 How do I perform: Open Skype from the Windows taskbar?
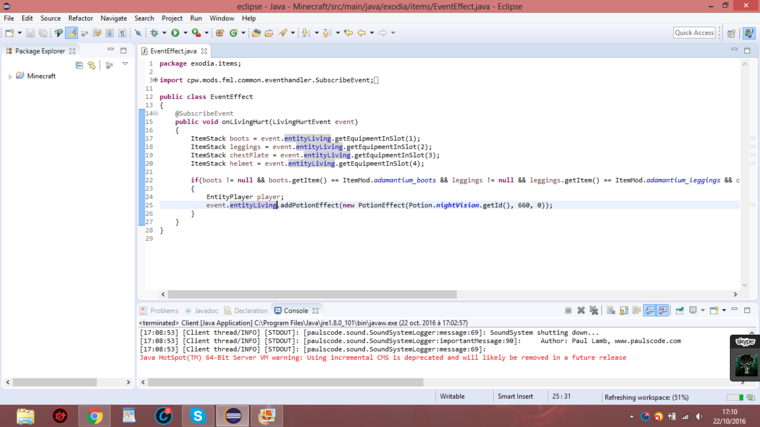pos(198,415)
